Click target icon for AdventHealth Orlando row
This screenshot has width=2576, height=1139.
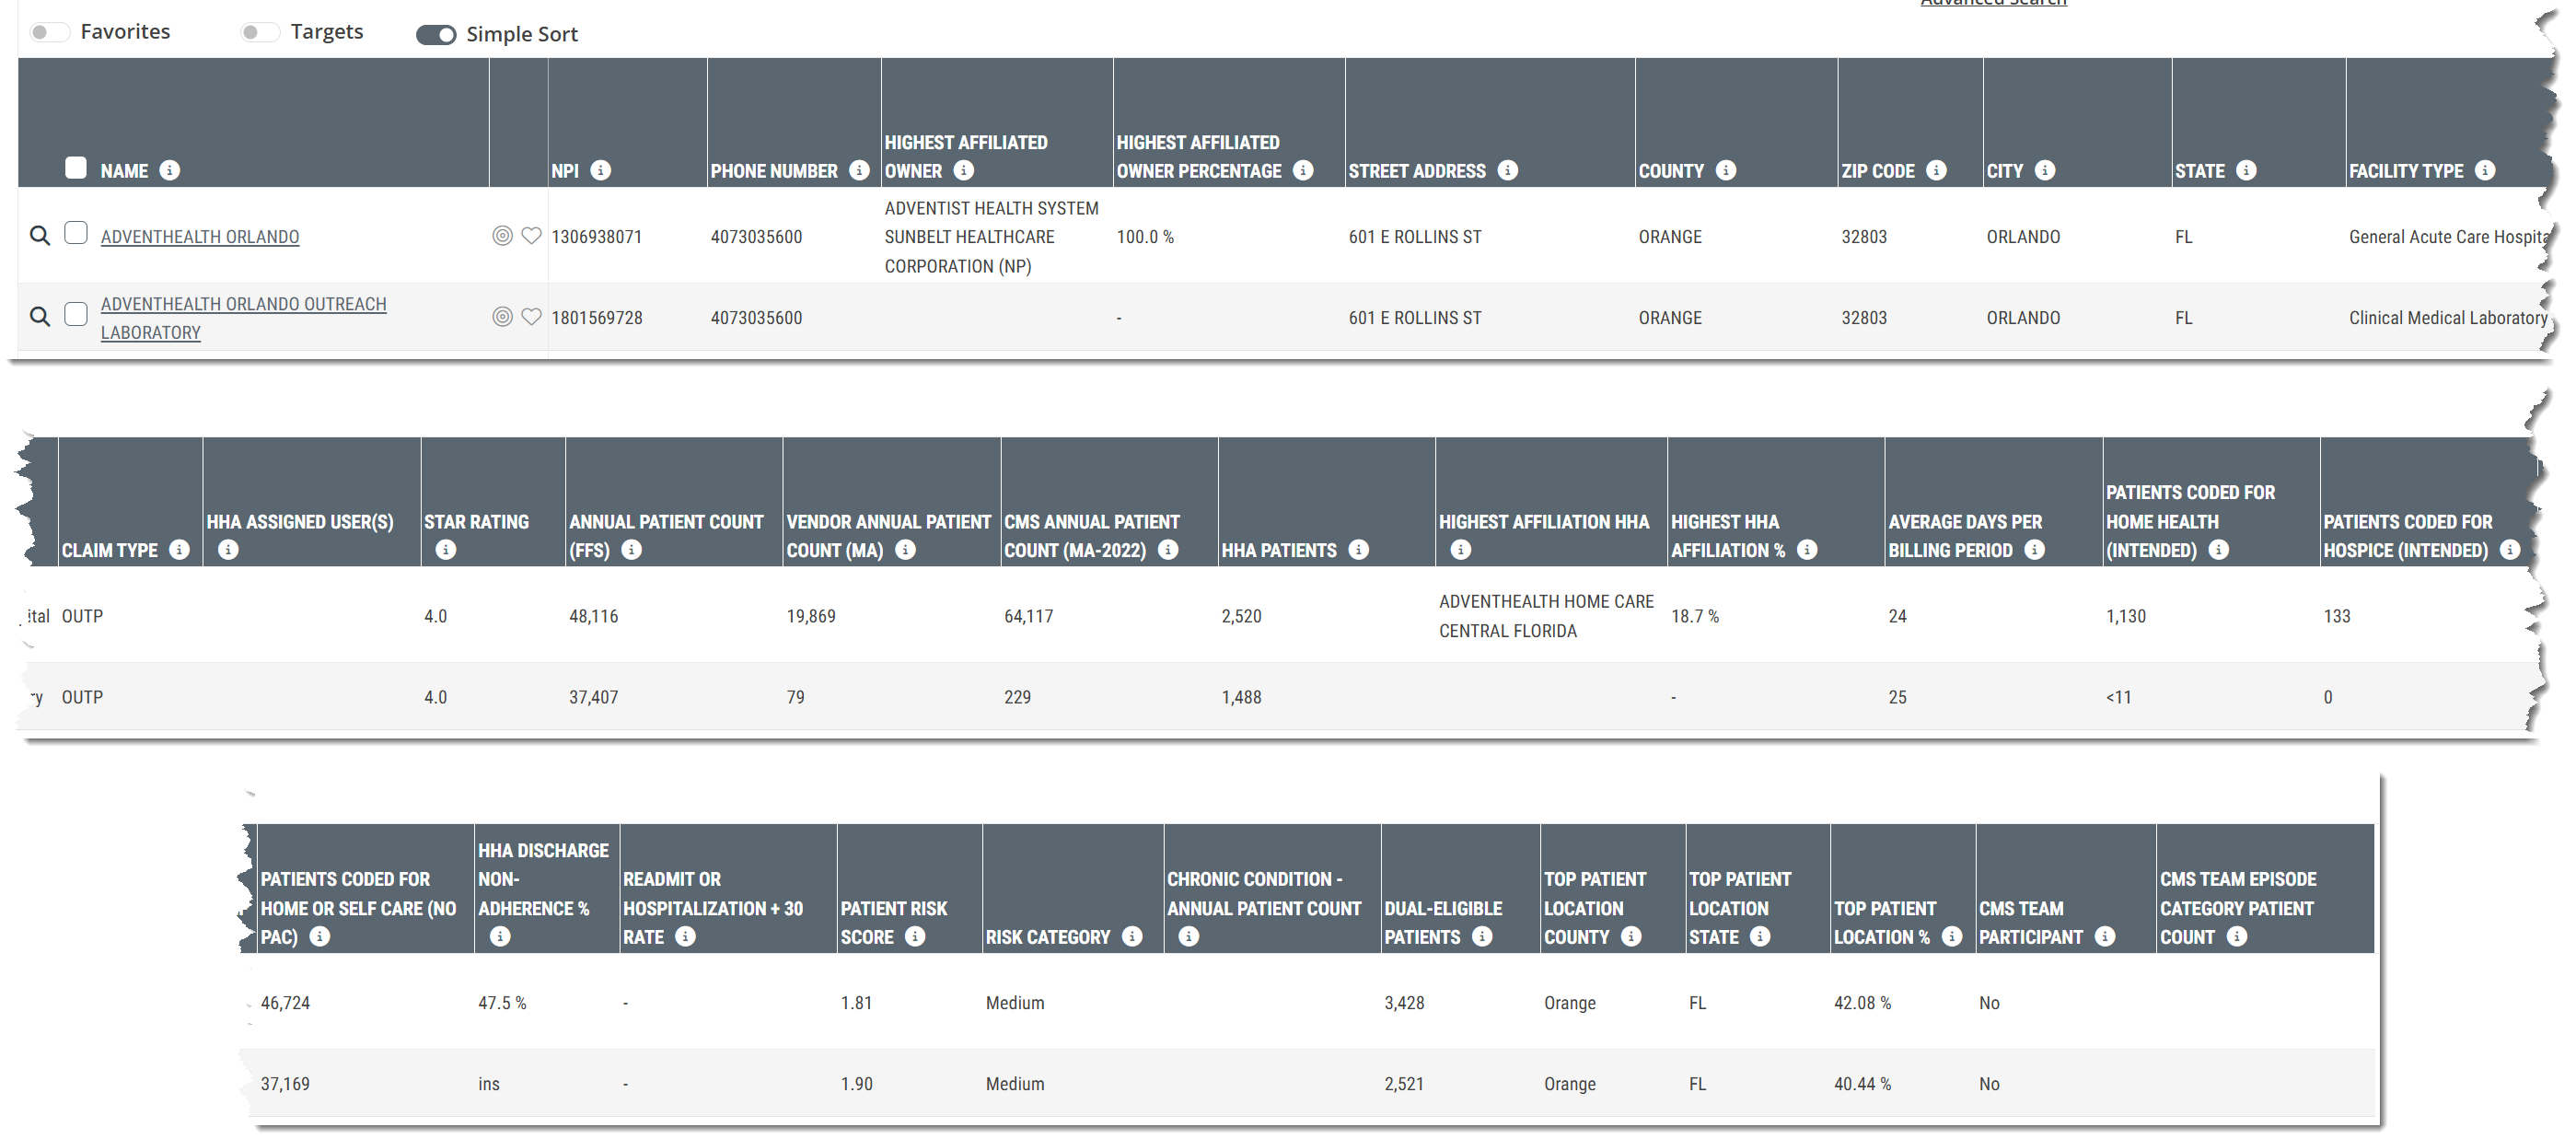click(502, 236)
